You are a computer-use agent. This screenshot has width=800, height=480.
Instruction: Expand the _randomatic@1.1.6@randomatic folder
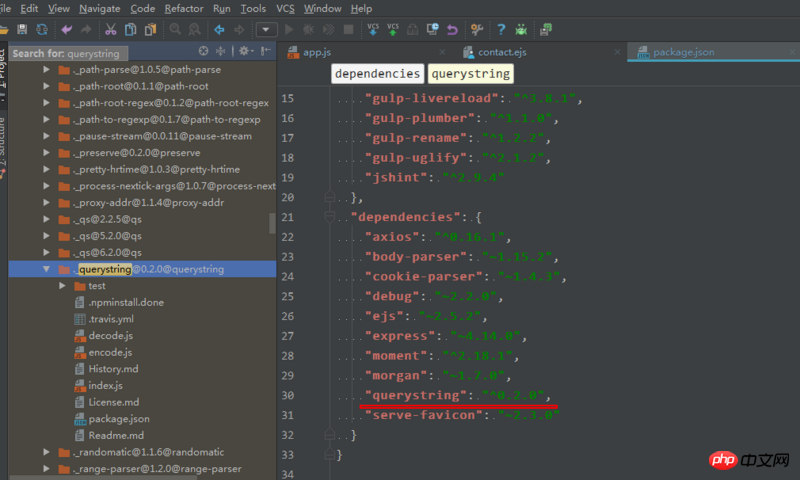tap(46, 452)
